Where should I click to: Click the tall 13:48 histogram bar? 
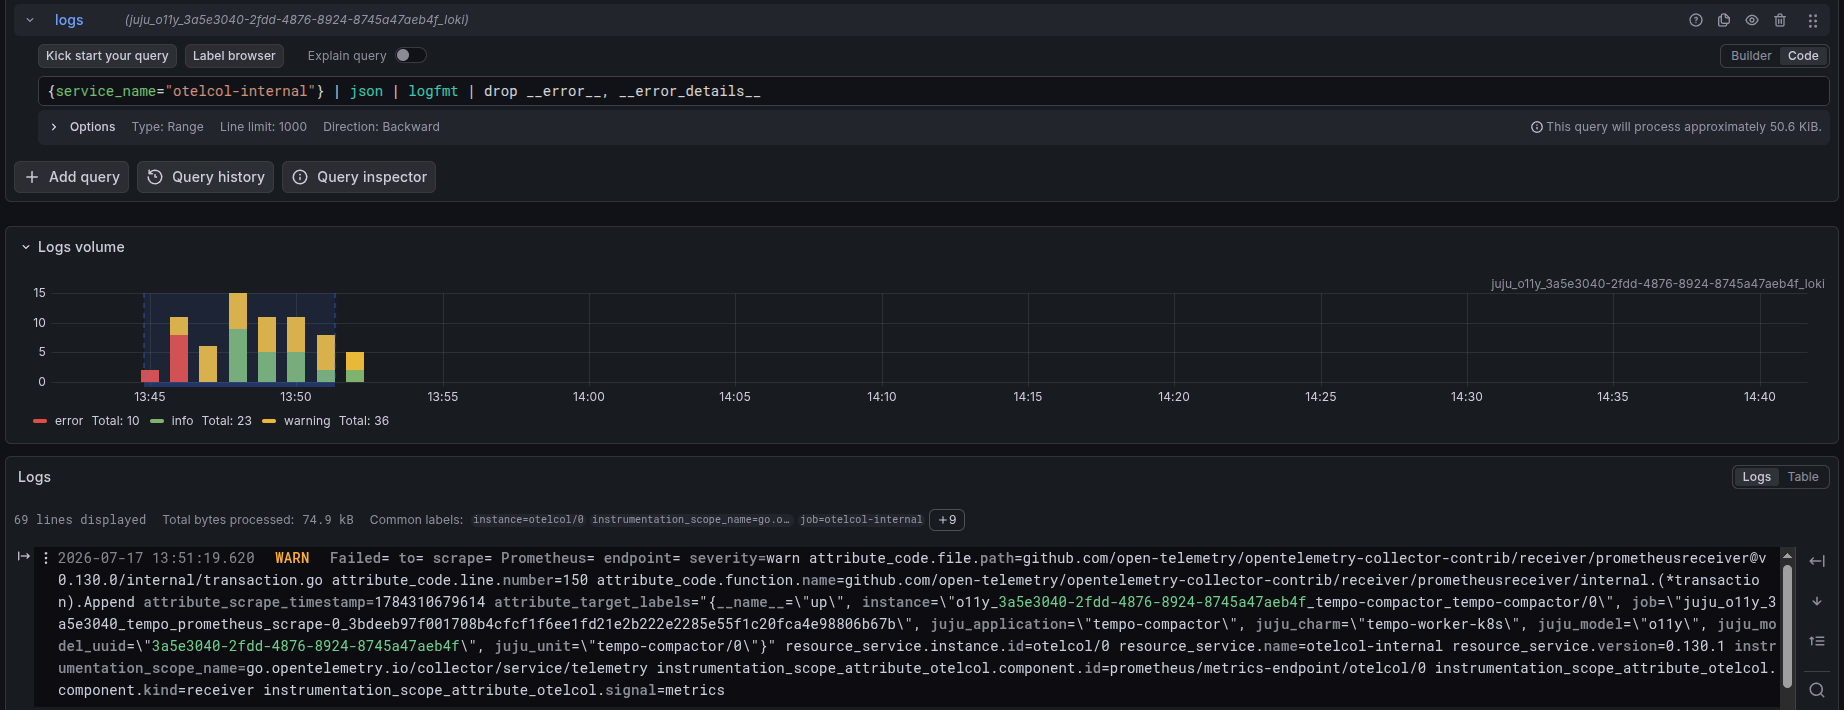tap(238, 337)
